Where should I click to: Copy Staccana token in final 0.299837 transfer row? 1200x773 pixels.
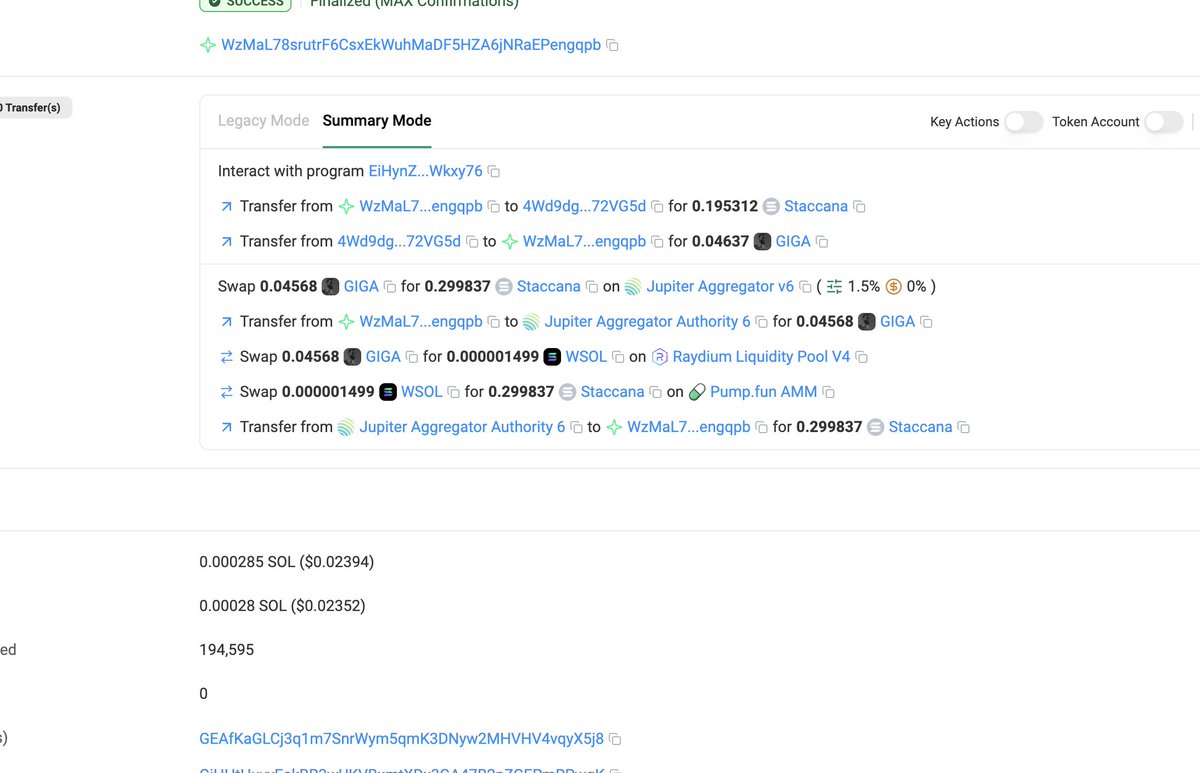point(963,427)
